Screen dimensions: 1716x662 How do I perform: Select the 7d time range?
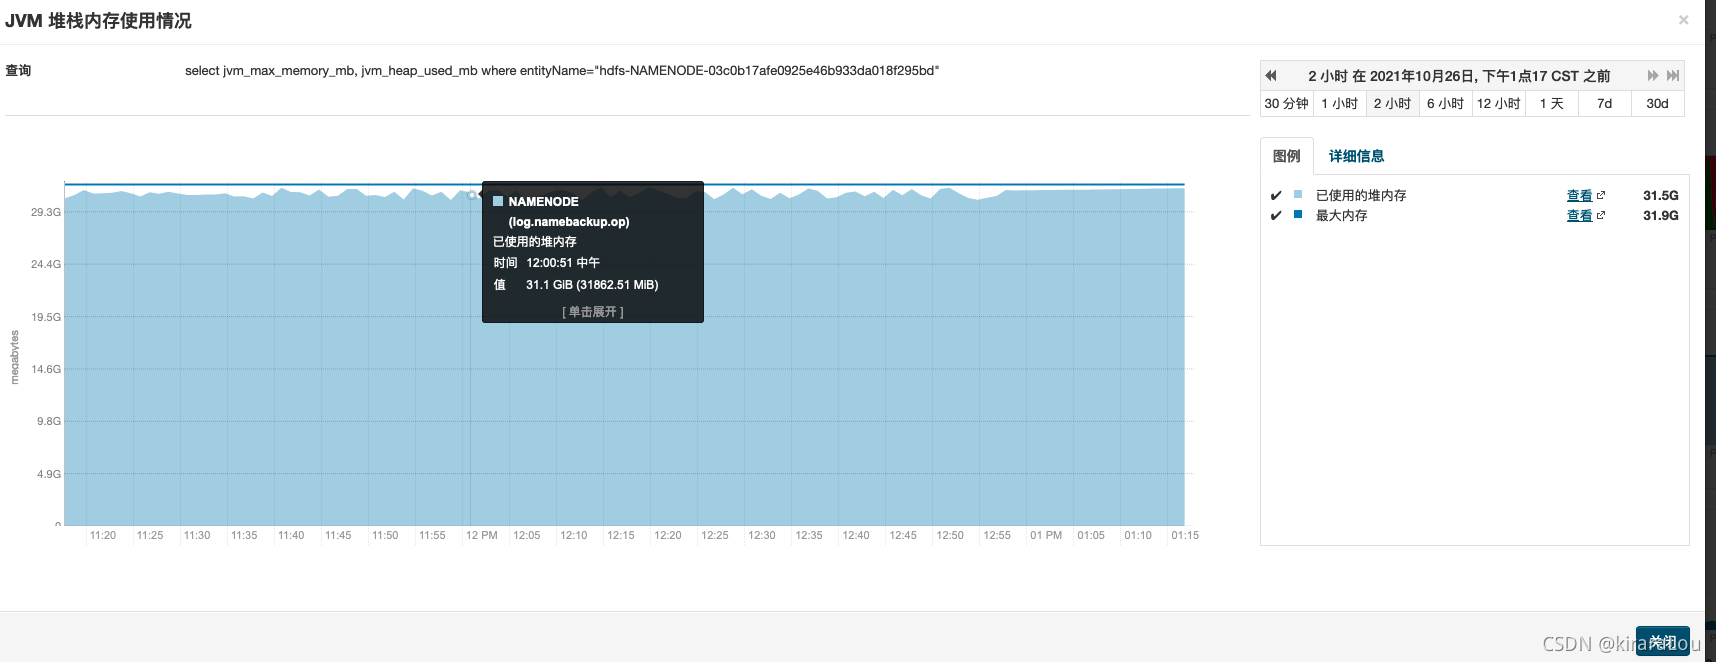coord(1605,104)
